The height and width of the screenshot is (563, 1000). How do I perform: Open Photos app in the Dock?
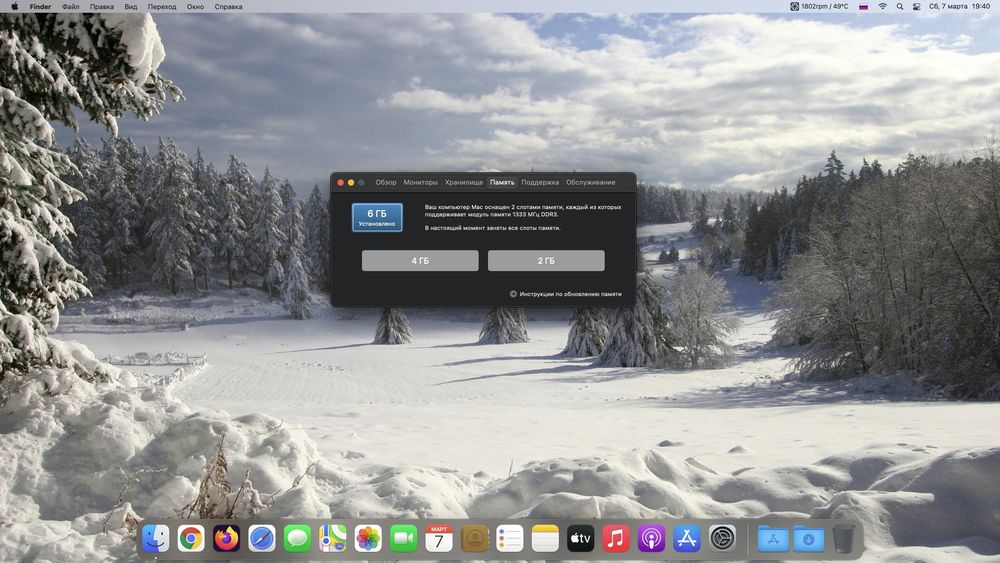pyautogui.click(x=368, y=539)
